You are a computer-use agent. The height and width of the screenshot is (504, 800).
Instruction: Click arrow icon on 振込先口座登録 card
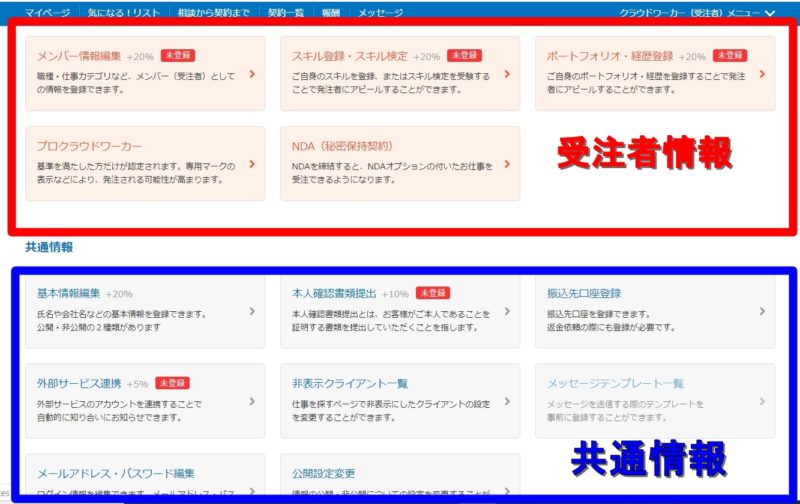762,311
